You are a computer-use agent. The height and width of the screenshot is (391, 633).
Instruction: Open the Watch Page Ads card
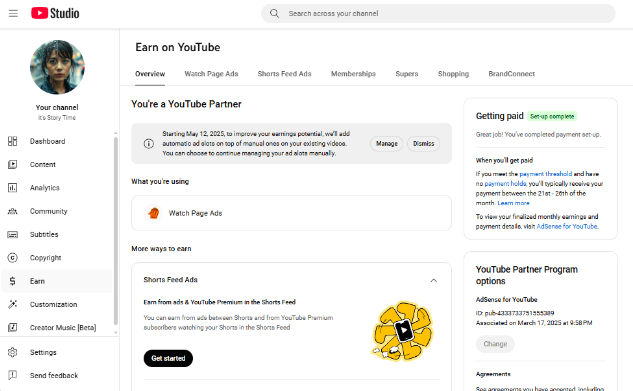[291, 213]
